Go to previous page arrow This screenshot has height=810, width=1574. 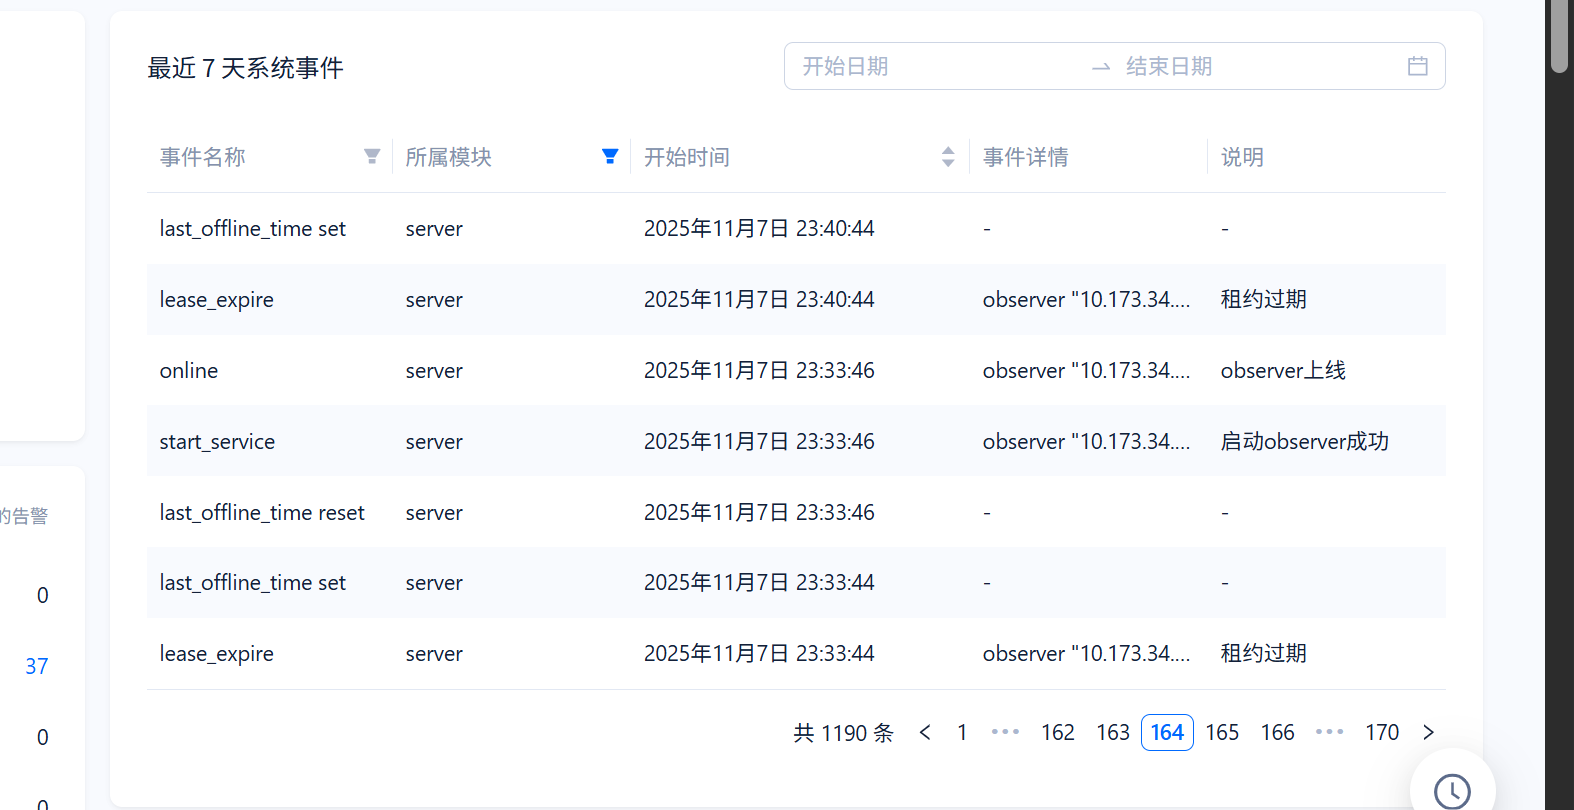click(925, 733)
